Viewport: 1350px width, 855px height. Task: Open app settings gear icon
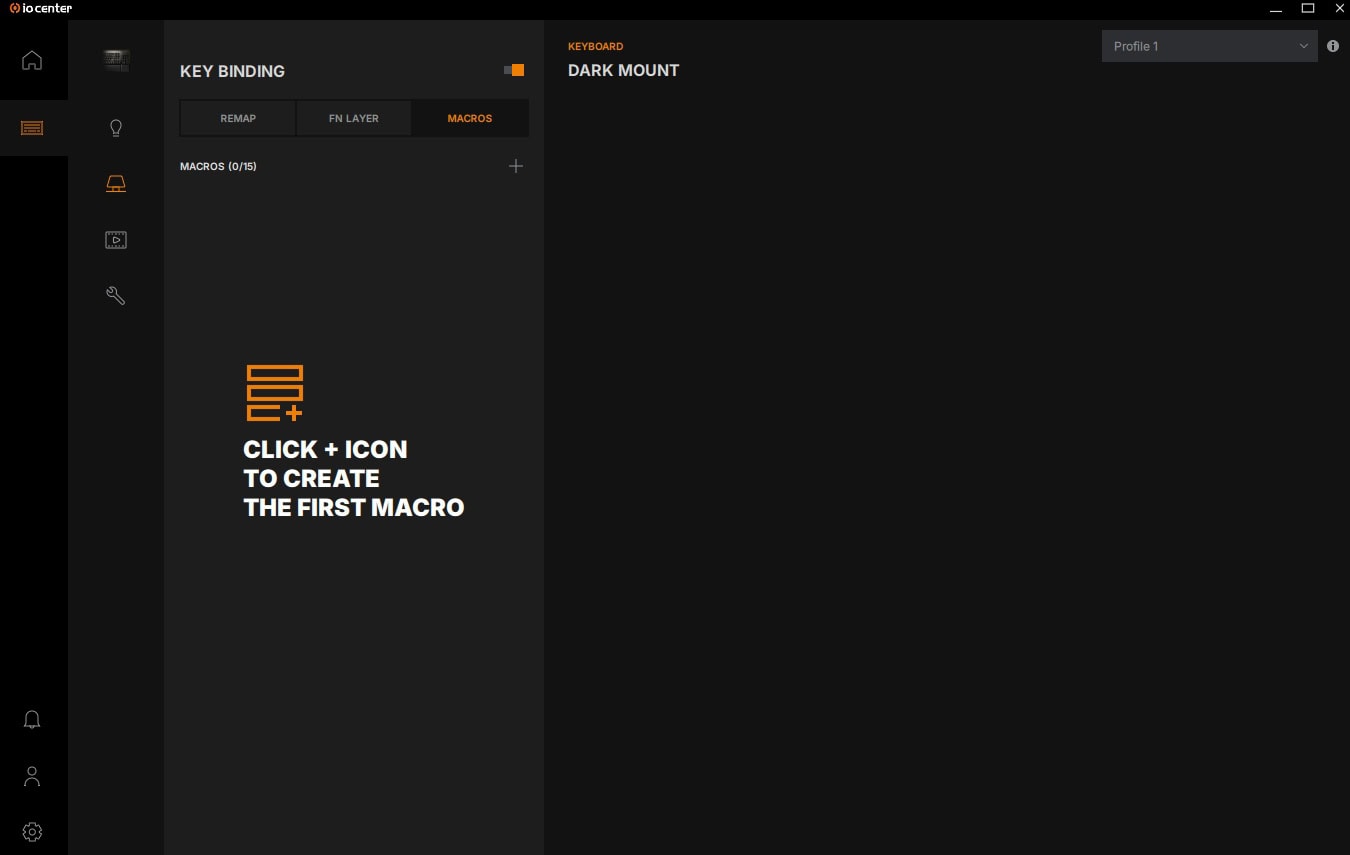coord(32,832)
